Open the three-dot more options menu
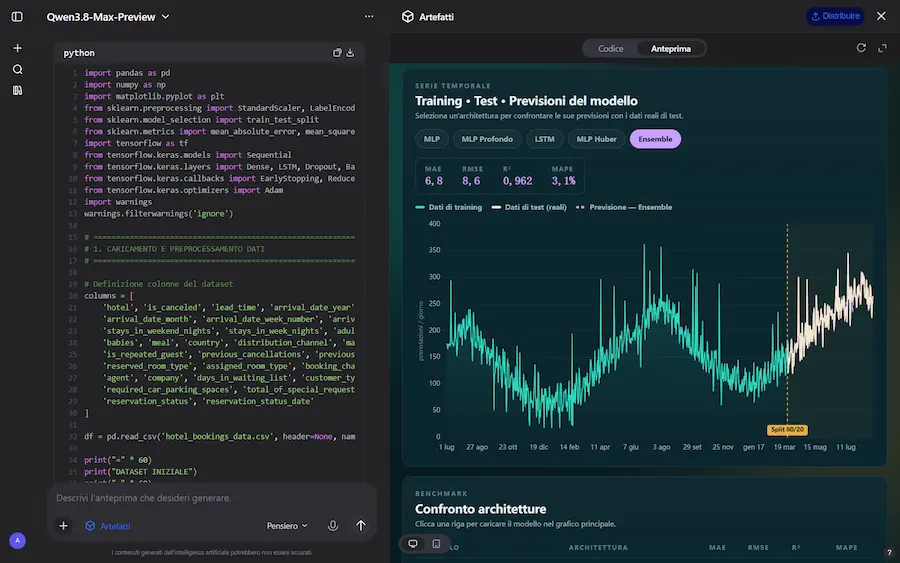Screen dimensions: 900x563 [x=369, y=17]
